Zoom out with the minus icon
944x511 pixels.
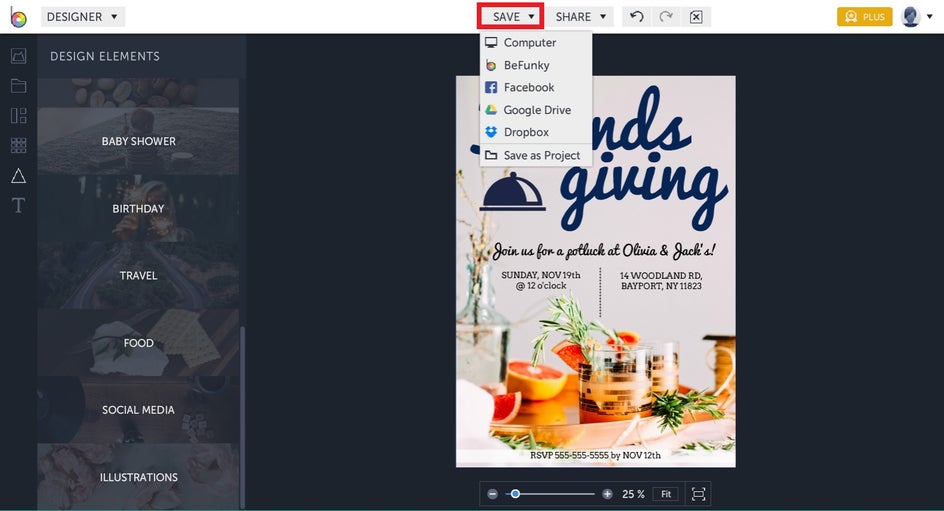(492, 494)
